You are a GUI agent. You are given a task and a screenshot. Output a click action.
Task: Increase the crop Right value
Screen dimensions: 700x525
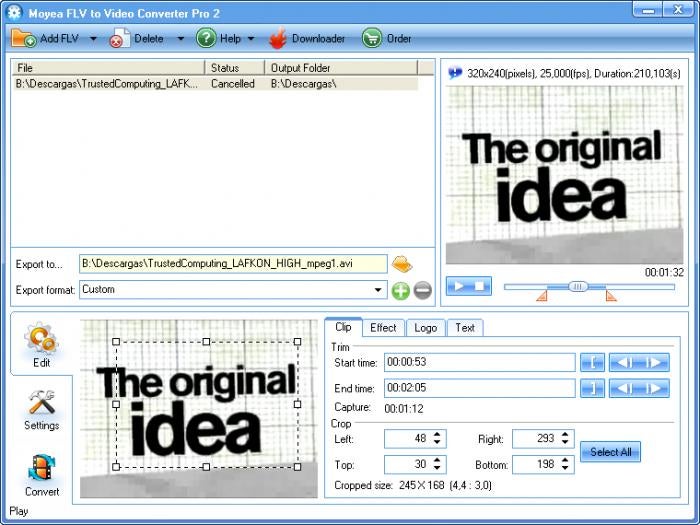[x=565, y=434]
